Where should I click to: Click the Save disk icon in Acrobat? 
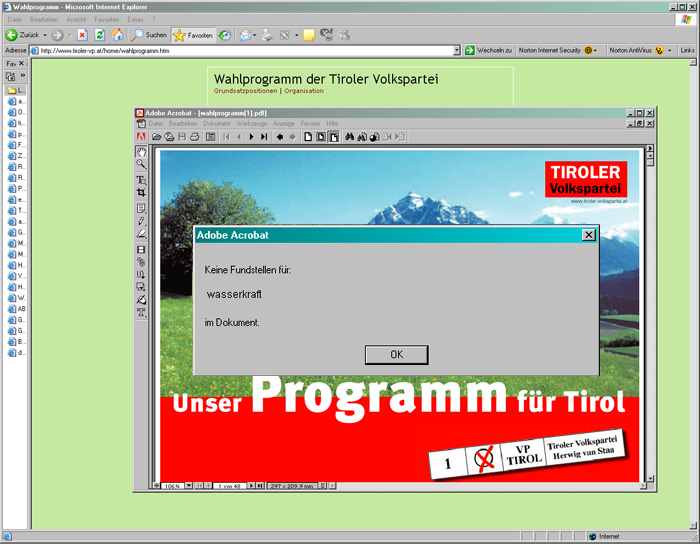pos(182,137)
